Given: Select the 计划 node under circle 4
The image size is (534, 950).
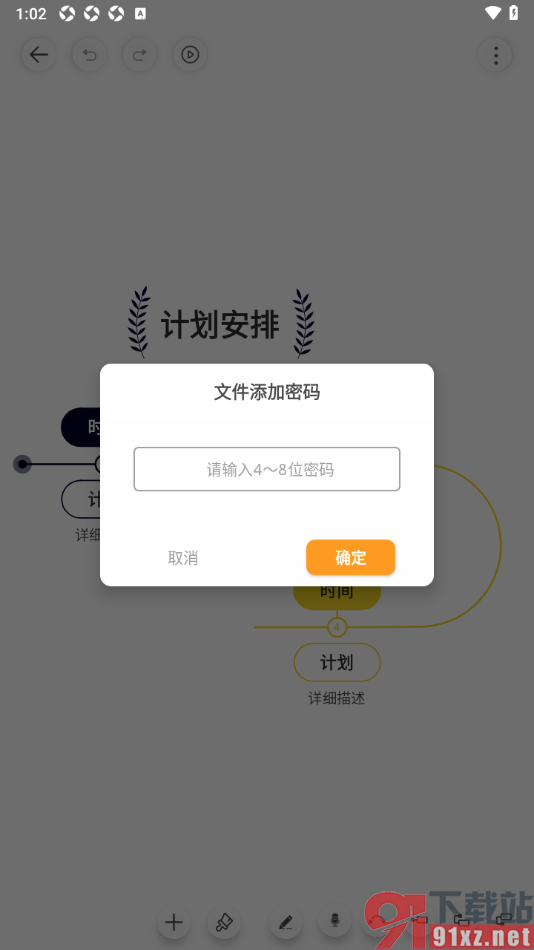Looking at the screenshot, I should coord(337,663).
